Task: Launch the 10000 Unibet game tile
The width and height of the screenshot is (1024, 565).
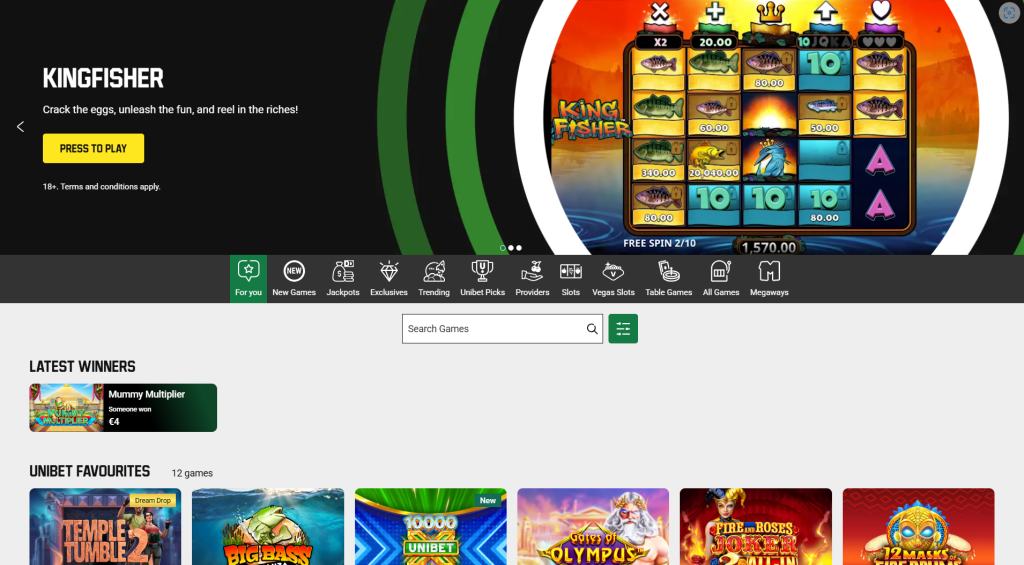Action: tap(430, 526)
